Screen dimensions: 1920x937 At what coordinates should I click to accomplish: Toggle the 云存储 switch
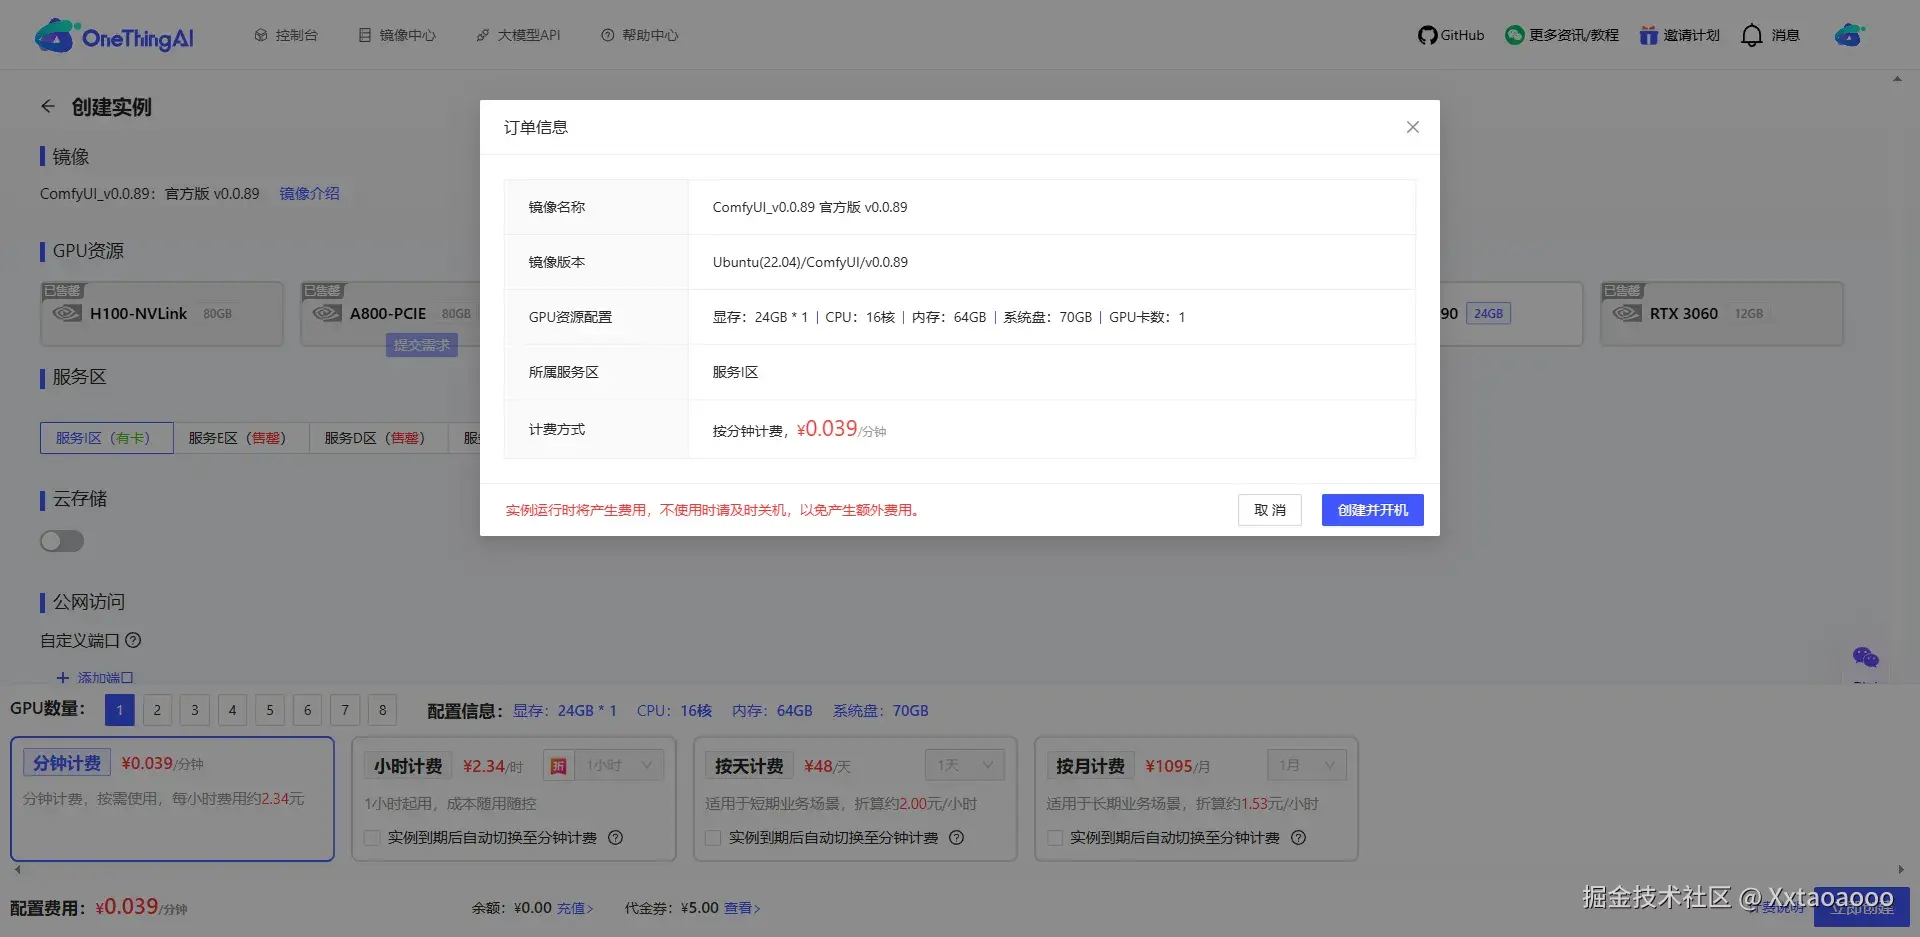pos(62,541)
